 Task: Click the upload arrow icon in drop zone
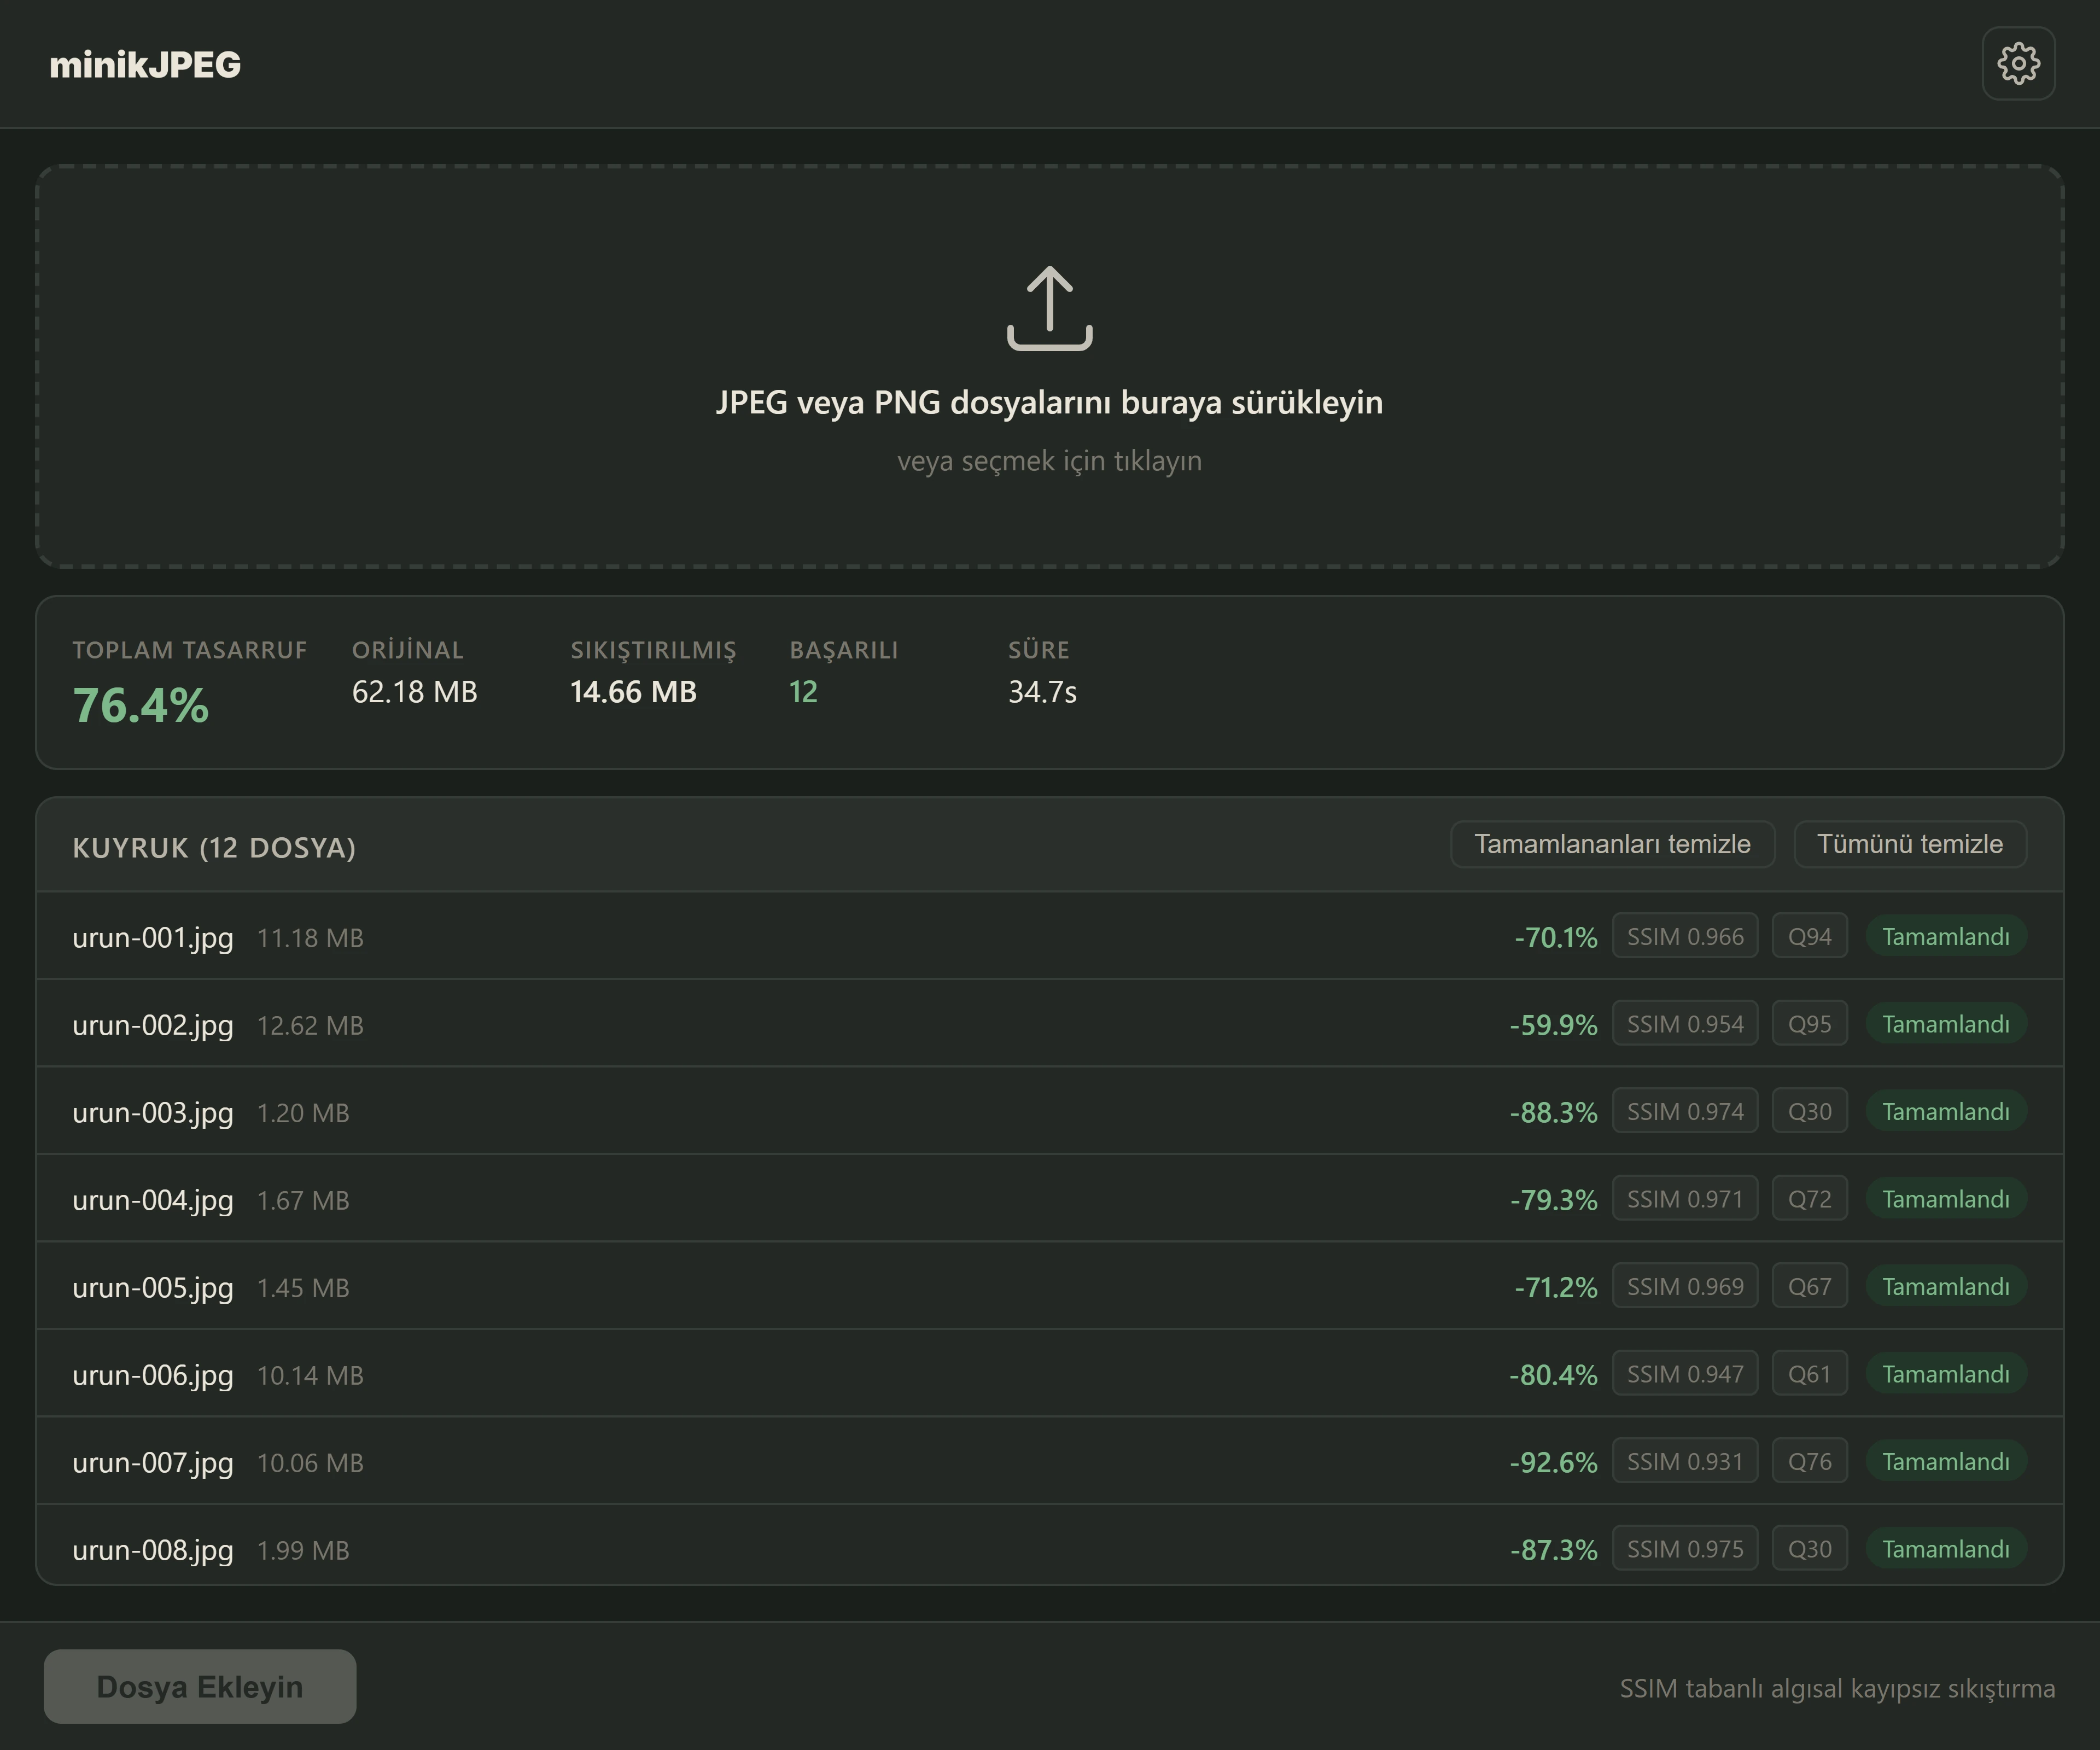click(1049, 308)
